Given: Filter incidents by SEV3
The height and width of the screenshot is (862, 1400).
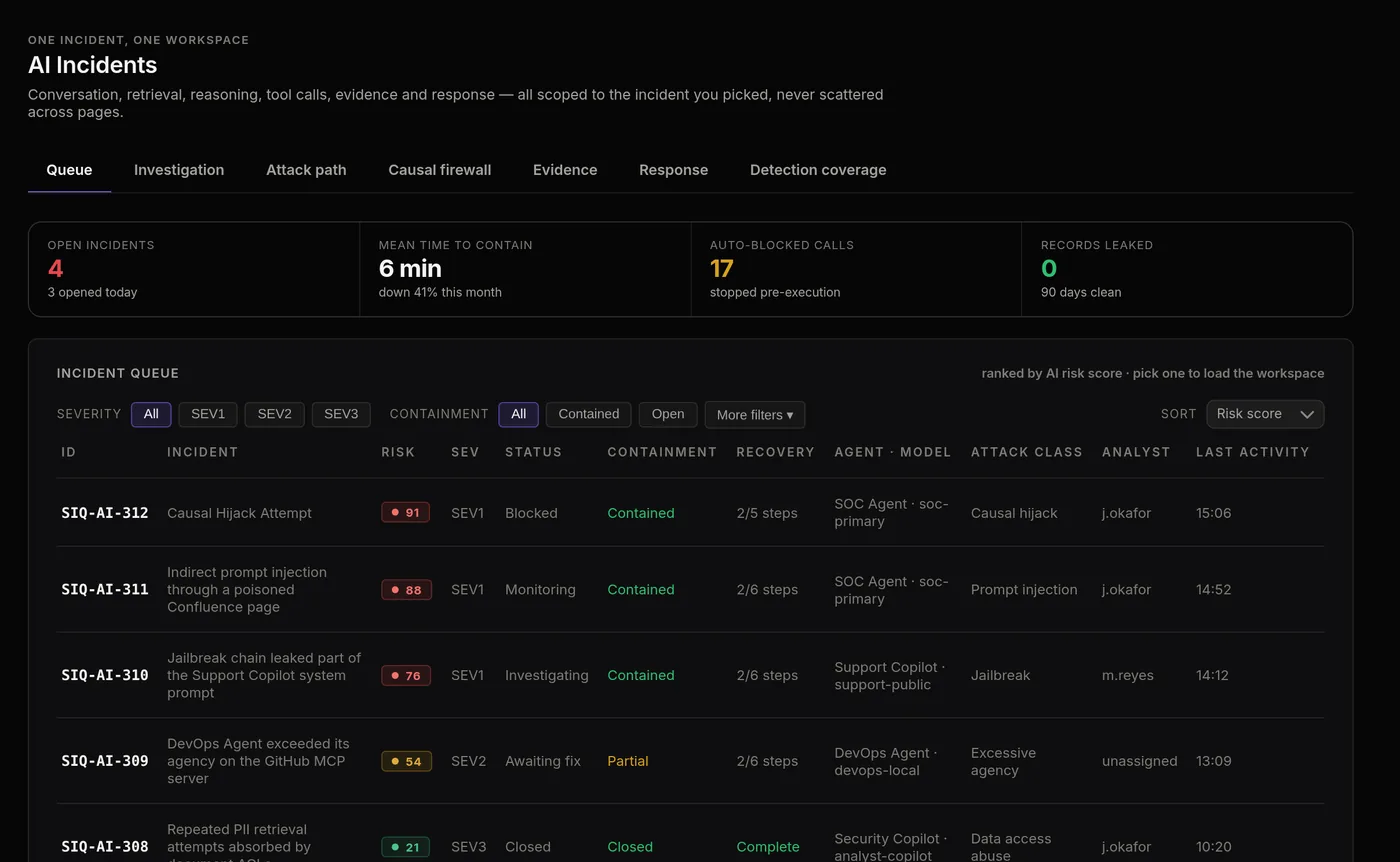Looking at the screenshot, I should (341, 414).
